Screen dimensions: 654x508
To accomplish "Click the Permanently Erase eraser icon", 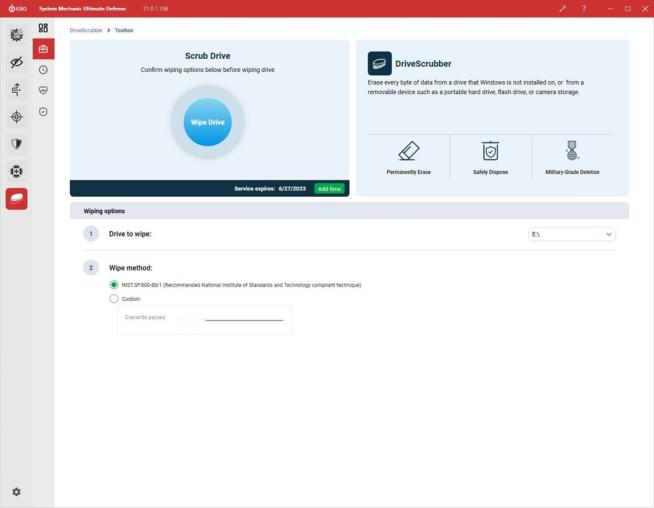I will coord(408,151).
